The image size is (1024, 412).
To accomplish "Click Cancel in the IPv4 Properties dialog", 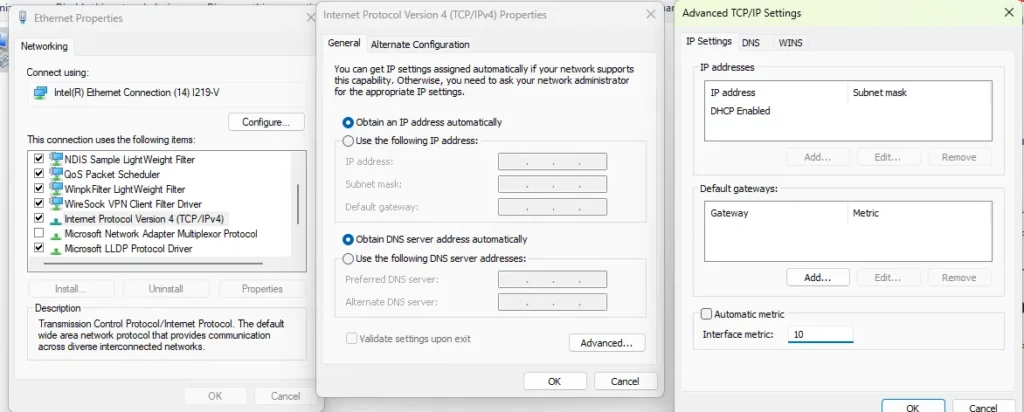I will (625, 381).
